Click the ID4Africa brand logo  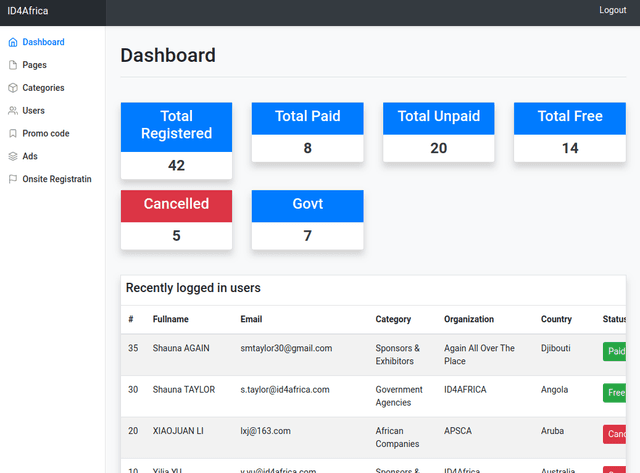(27, 11)
